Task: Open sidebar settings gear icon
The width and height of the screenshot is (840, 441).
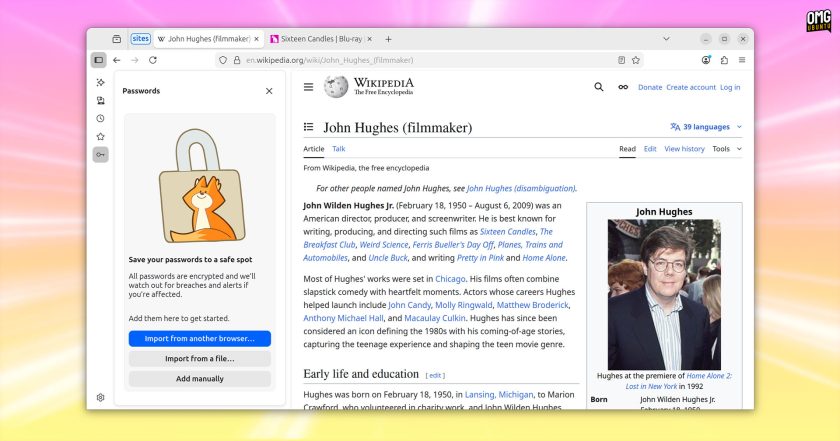Action: pos(100,397)
